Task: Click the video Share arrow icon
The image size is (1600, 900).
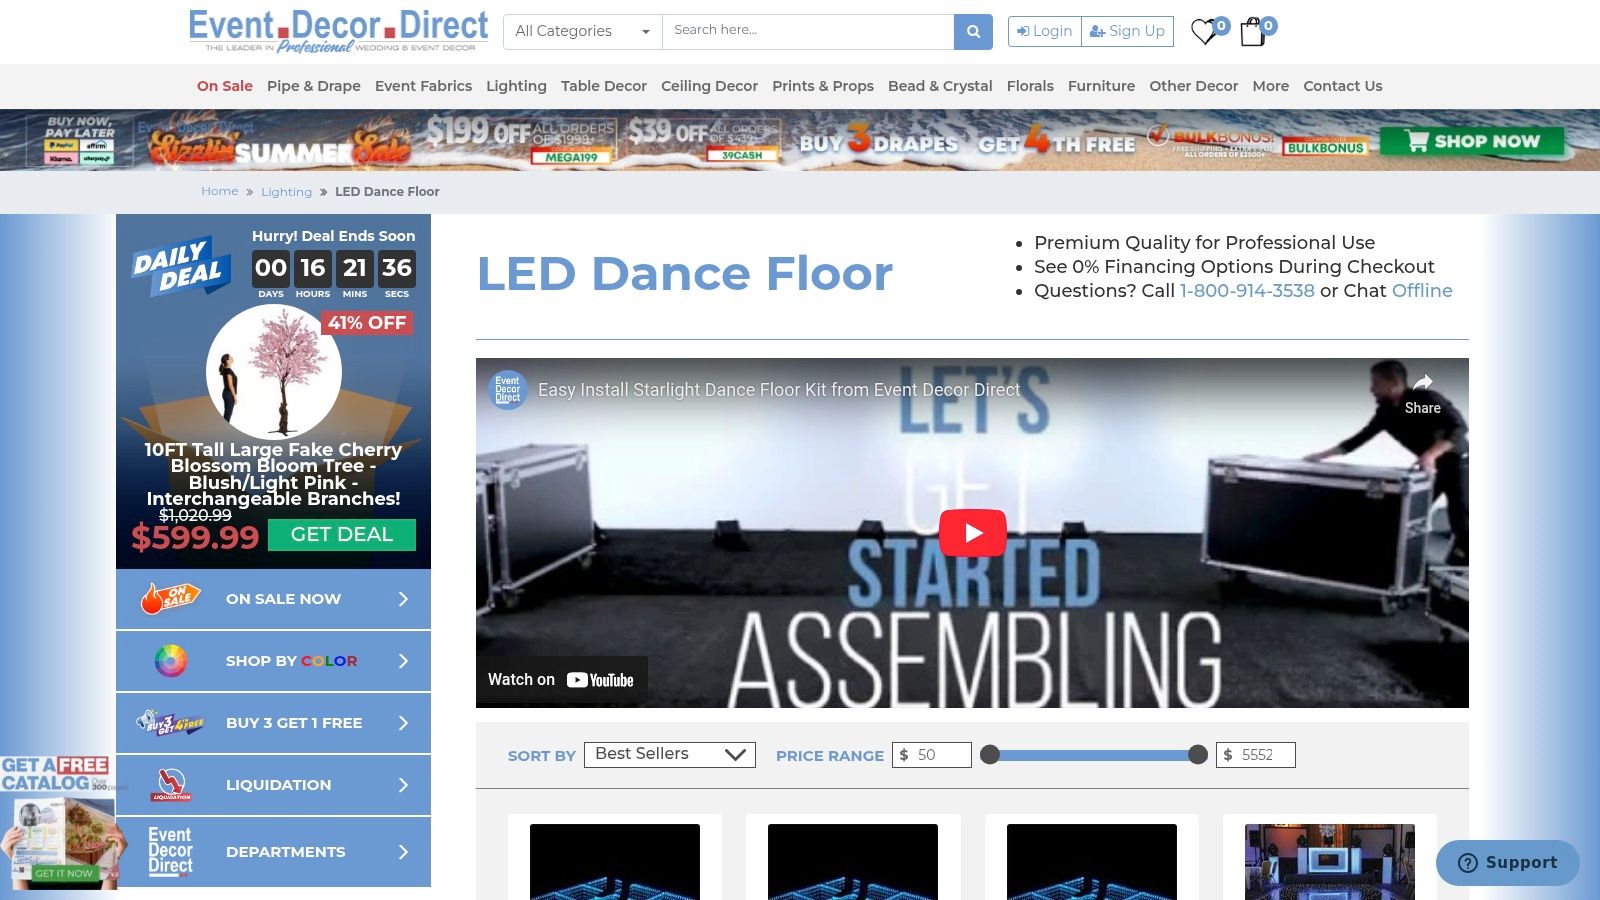Action: tap(1422, 382)
